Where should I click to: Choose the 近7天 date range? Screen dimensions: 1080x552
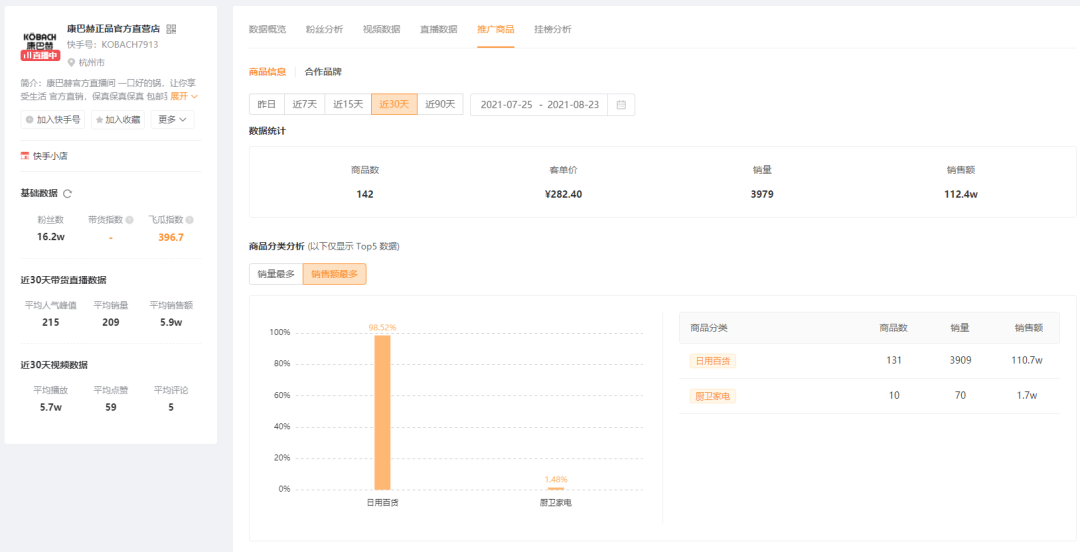point(304,104)
